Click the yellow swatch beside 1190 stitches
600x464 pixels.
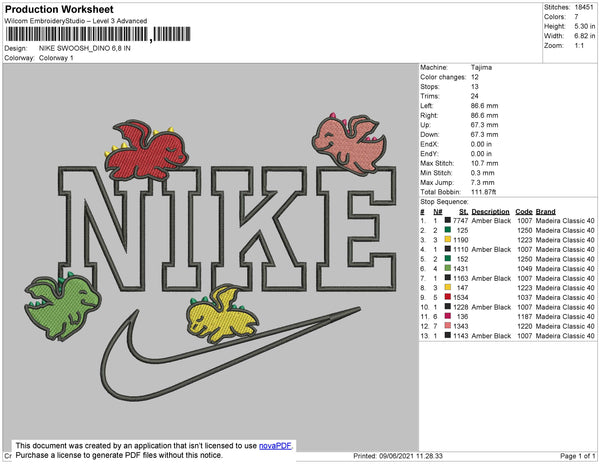pos(447,239)
